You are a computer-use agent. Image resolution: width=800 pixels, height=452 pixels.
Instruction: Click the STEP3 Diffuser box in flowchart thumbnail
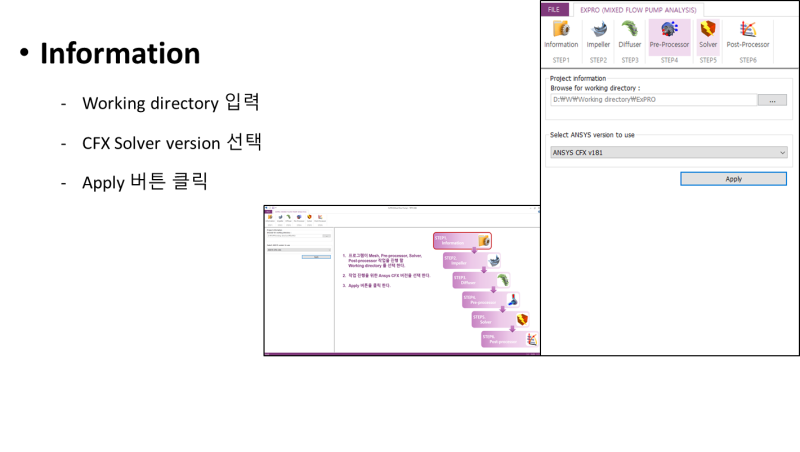(x=481, y=280)
